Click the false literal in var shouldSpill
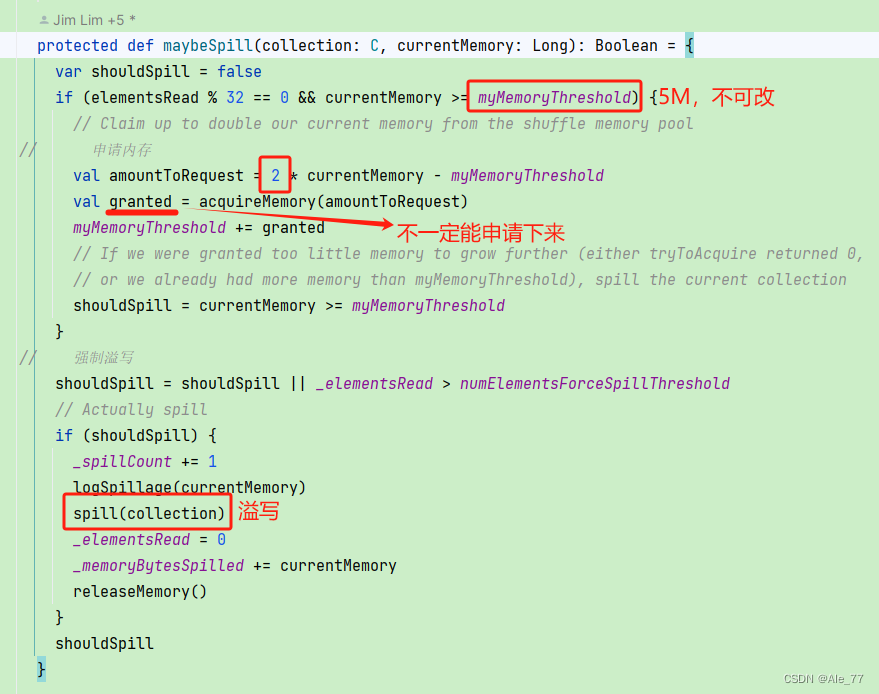Screen dimensions: 879x694 (x=239, y=72)
